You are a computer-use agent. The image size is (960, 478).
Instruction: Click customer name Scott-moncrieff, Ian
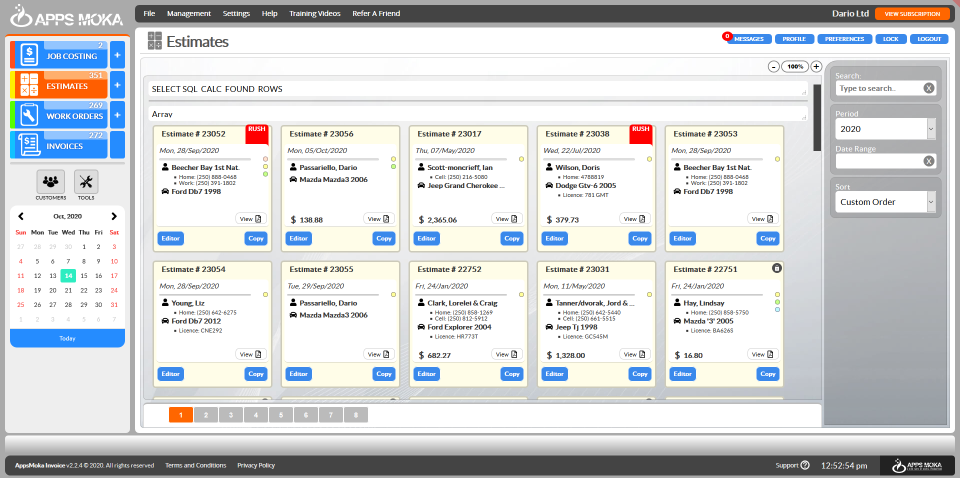click(460, 167)
